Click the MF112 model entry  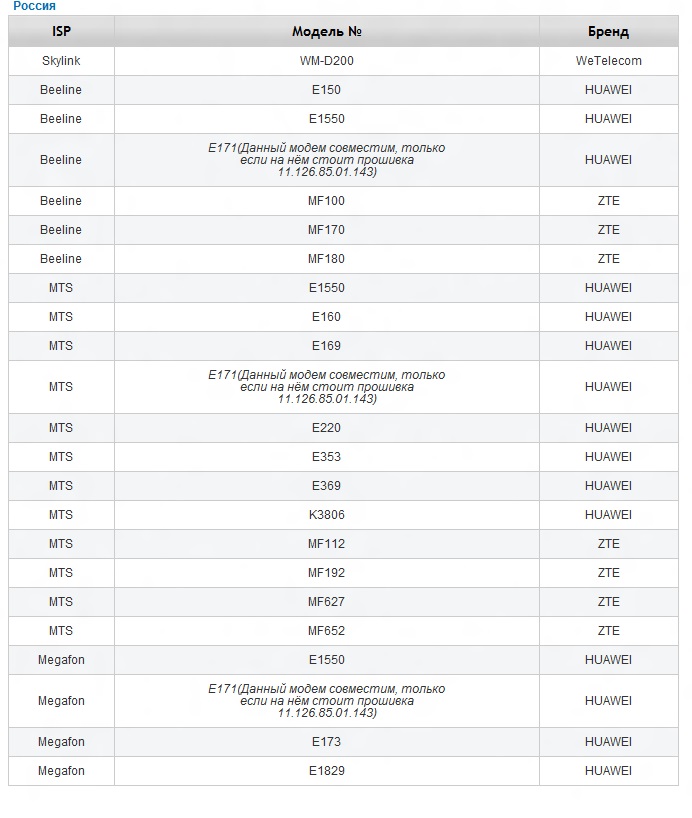326,544
